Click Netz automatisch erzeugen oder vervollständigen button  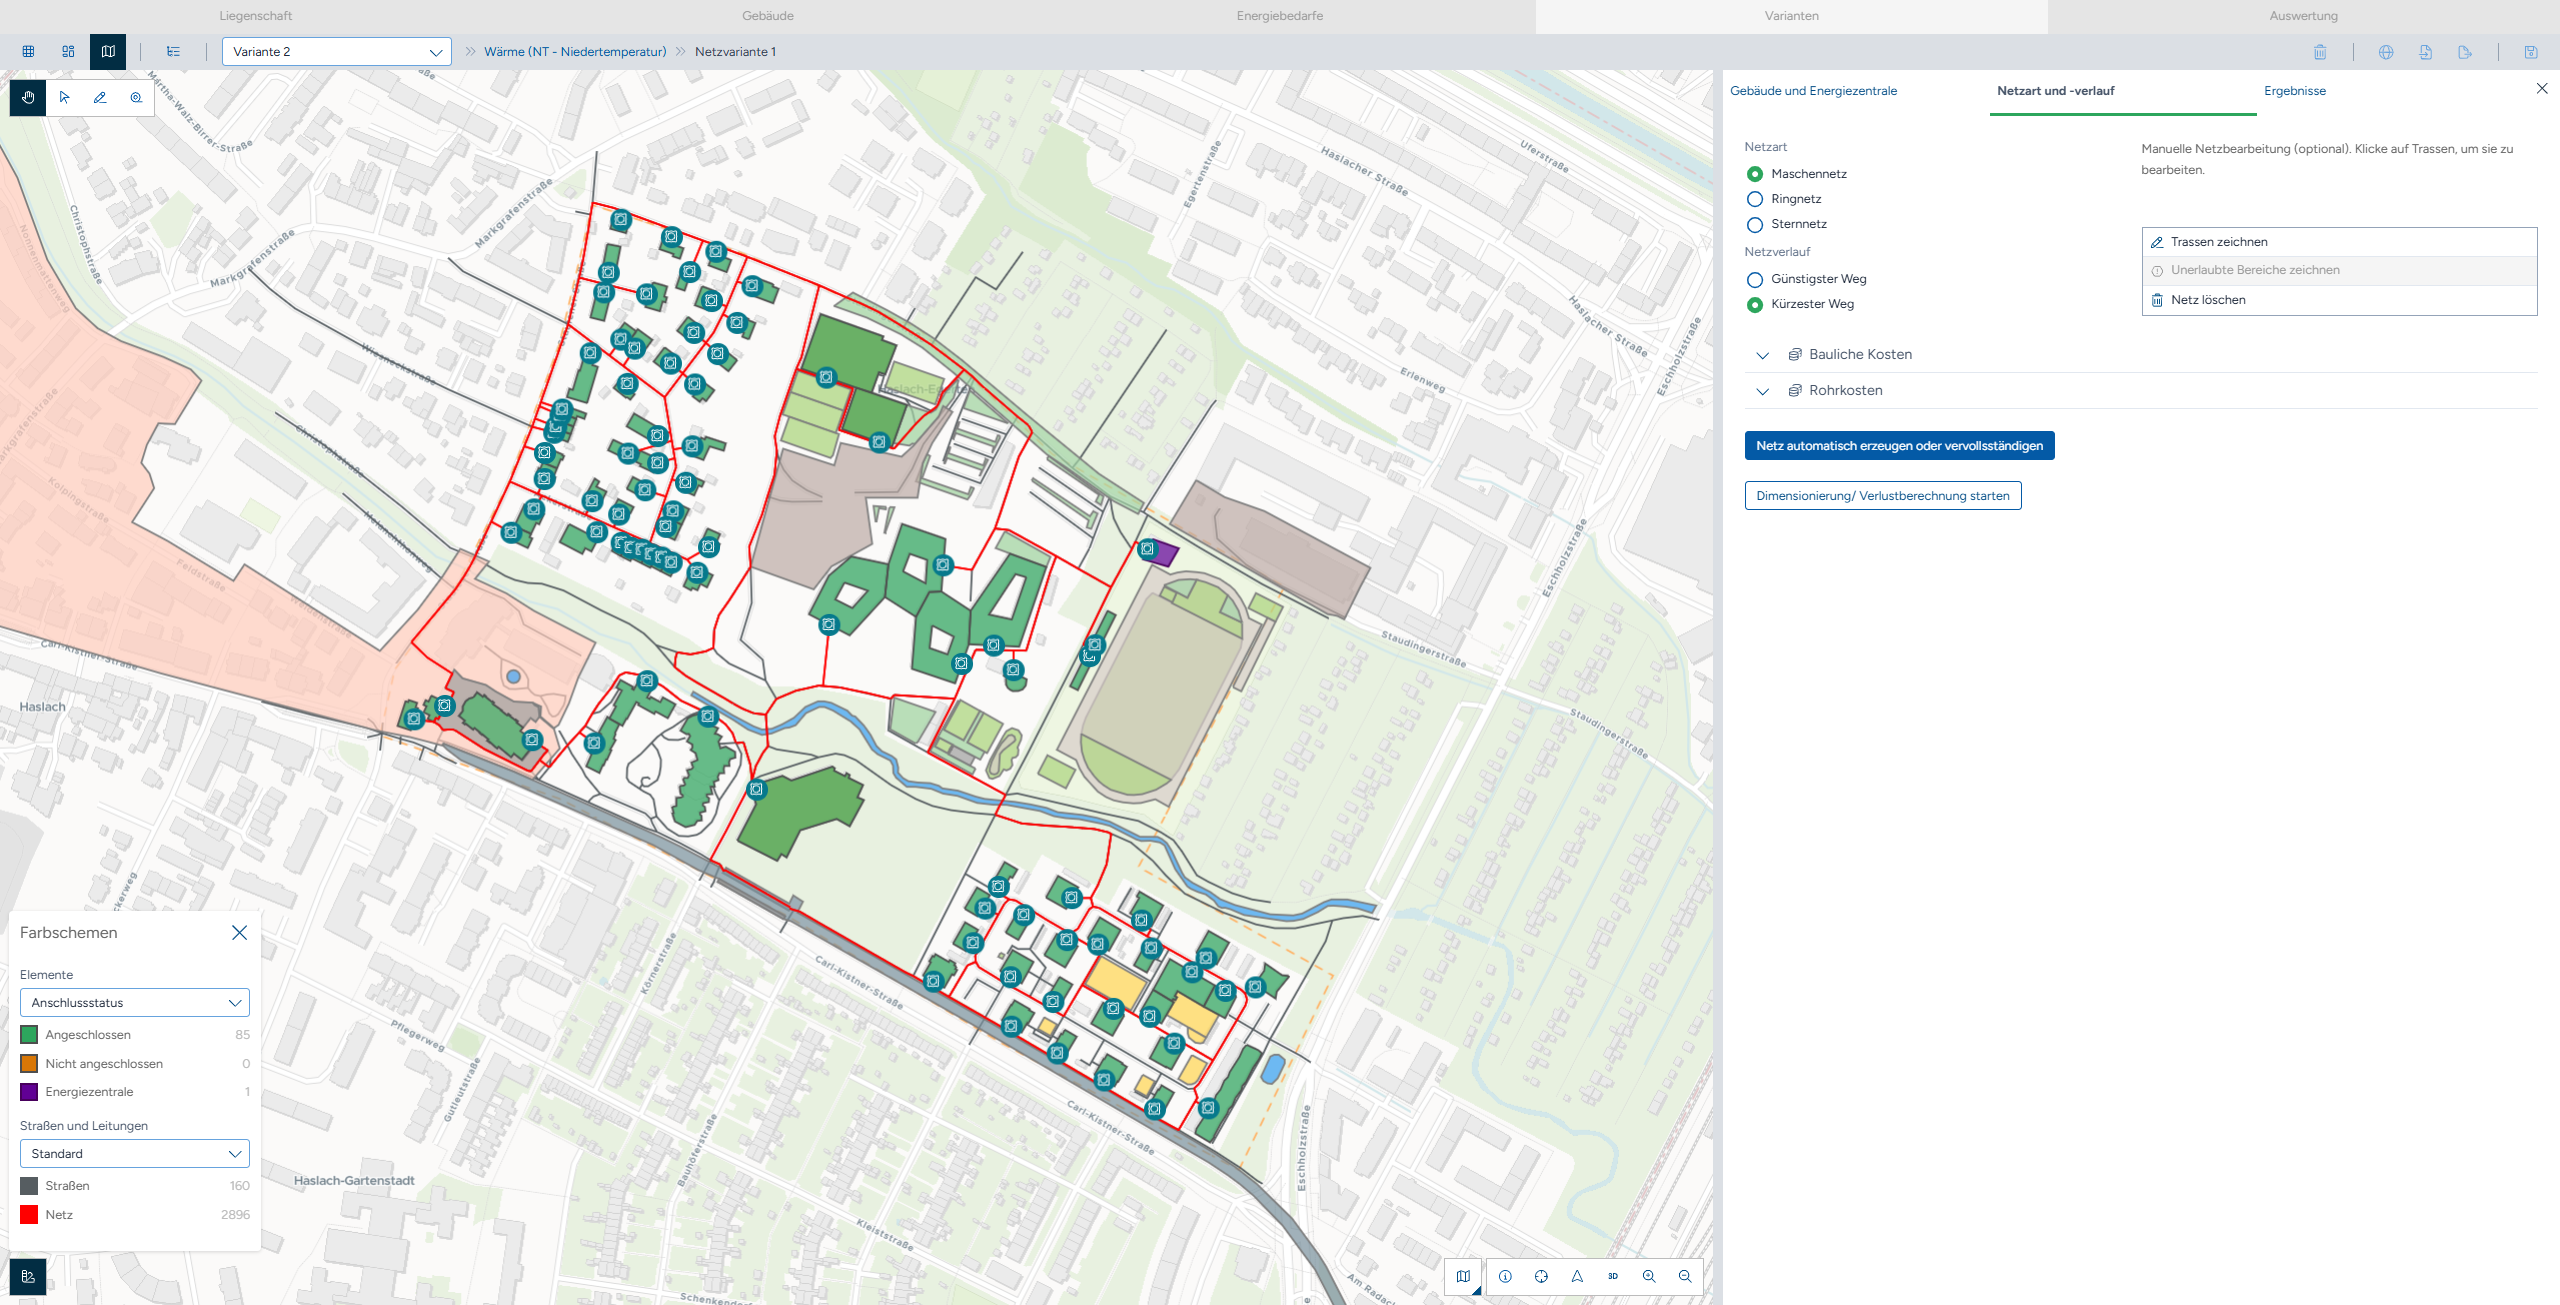pos(1900,446)
